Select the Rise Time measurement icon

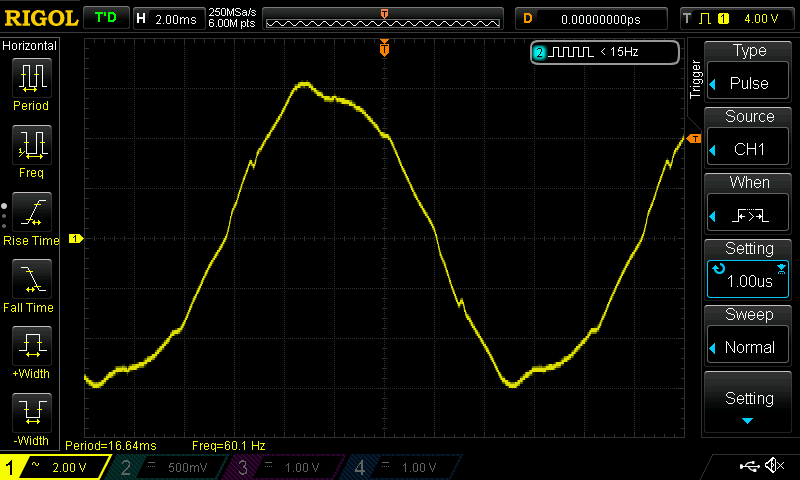31,218
